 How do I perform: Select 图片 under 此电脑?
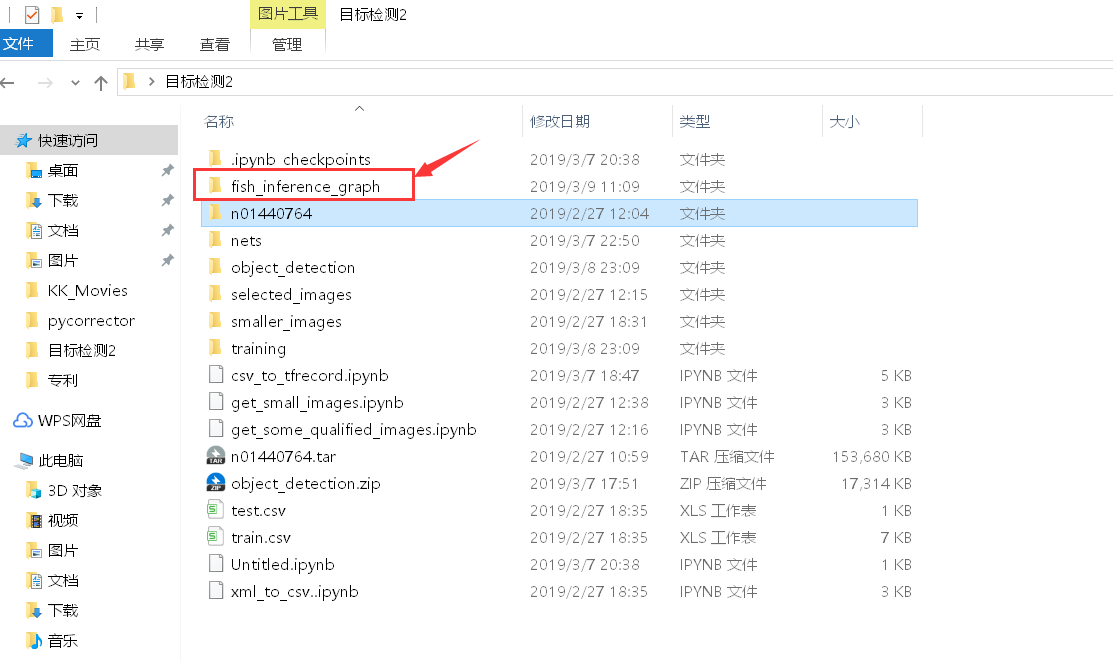tap(62, 551)
